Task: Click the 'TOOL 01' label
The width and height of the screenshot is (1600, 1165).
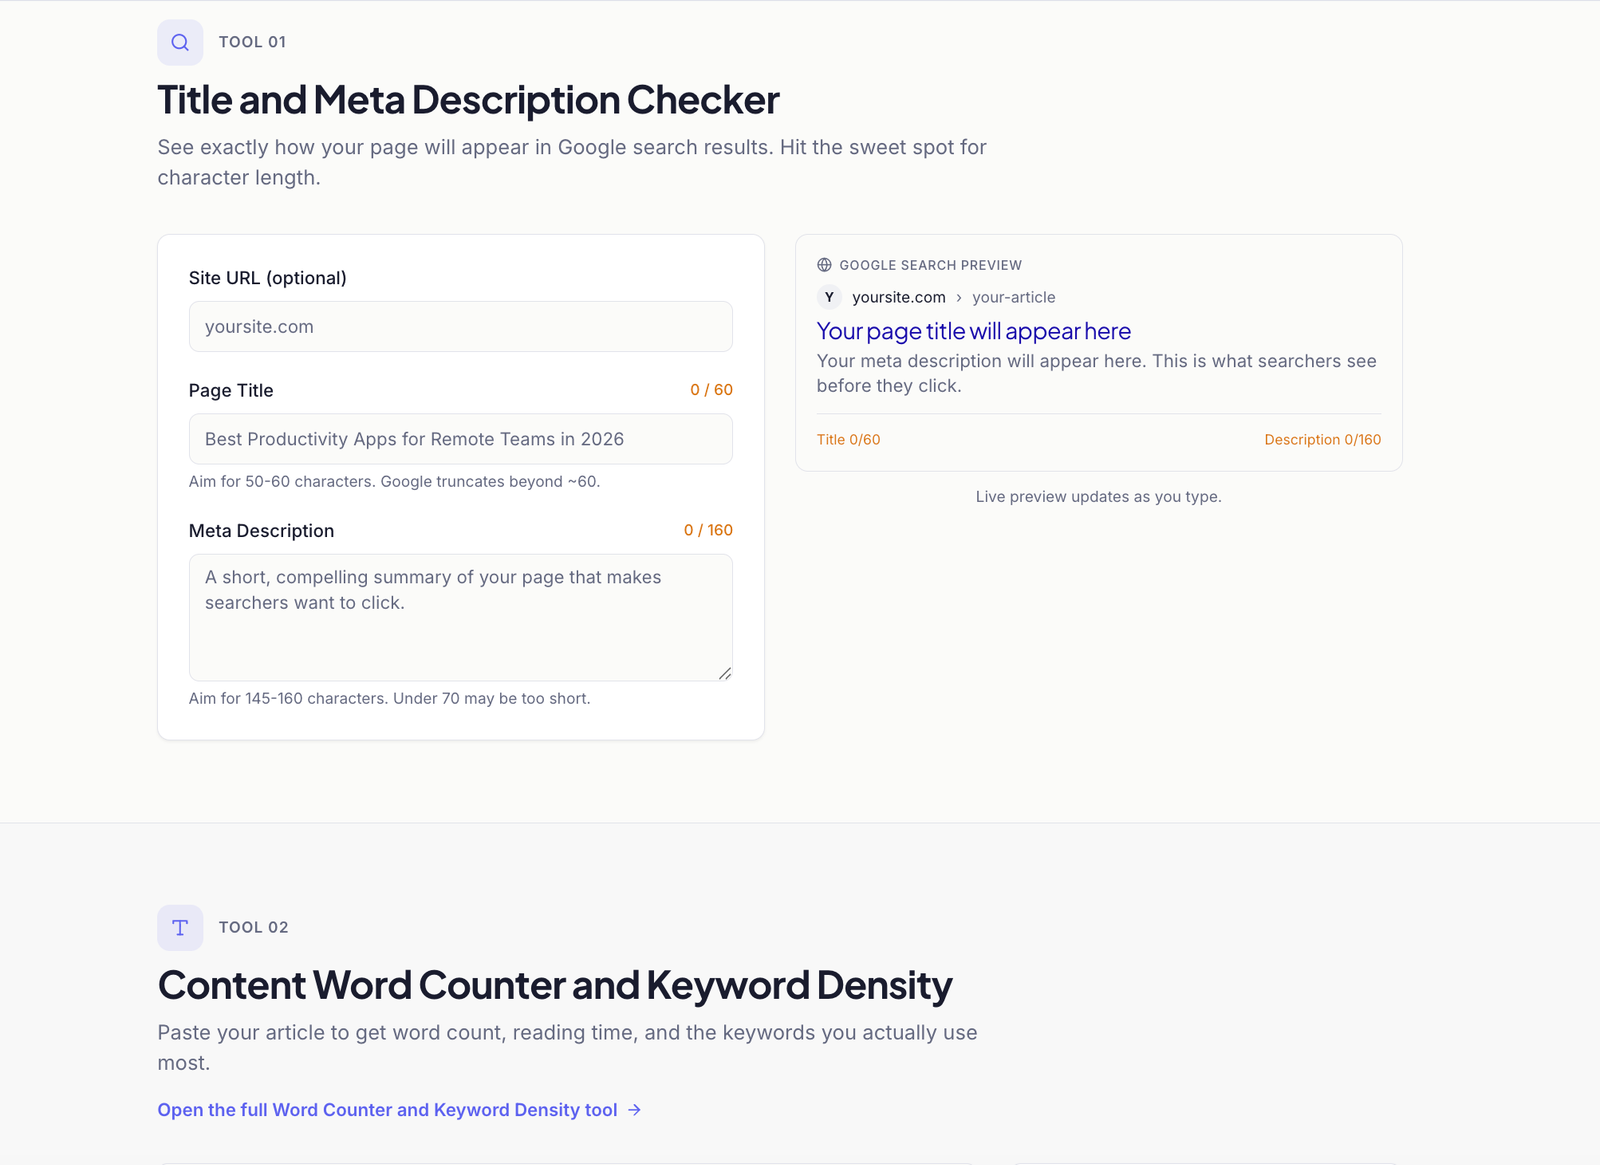Action: 252,42
